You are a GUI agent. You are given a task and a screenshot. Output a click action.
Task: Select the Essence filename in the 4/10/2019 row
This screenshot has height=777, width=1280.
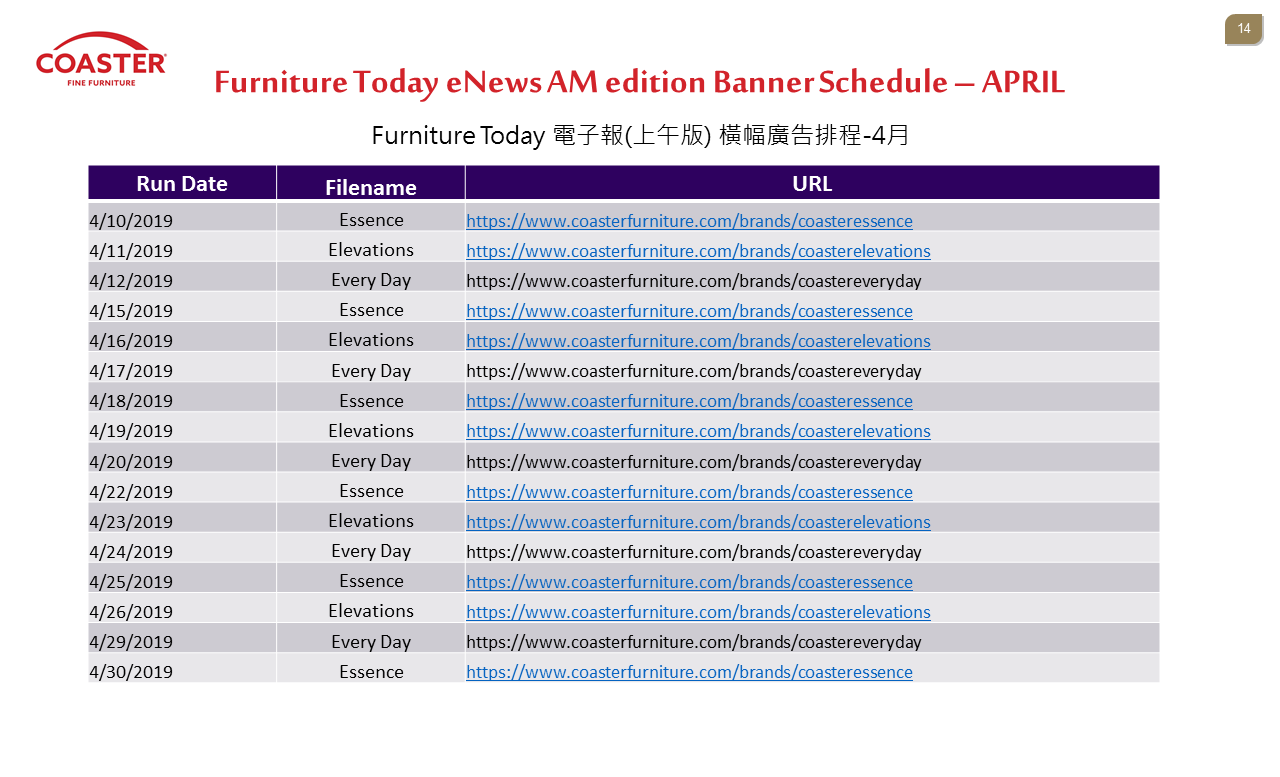coord(371,220)
